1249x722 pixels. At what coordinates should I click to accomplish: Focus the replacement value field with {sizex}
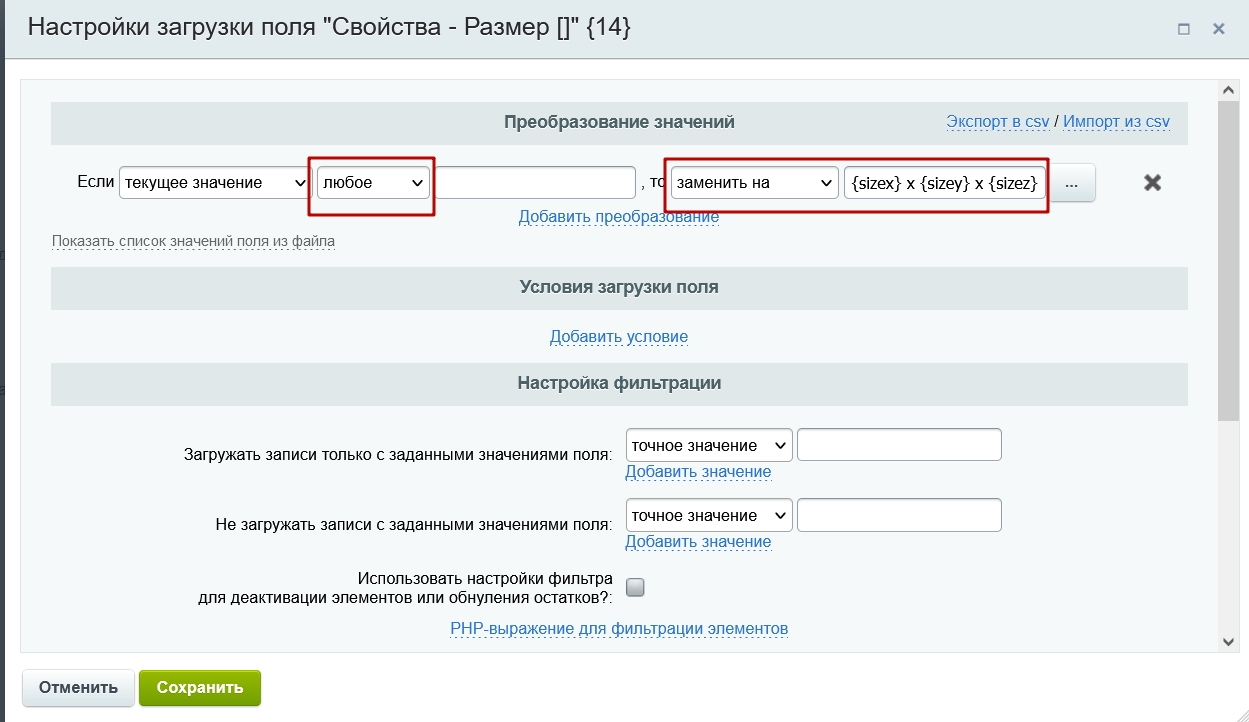pos(946,183)
